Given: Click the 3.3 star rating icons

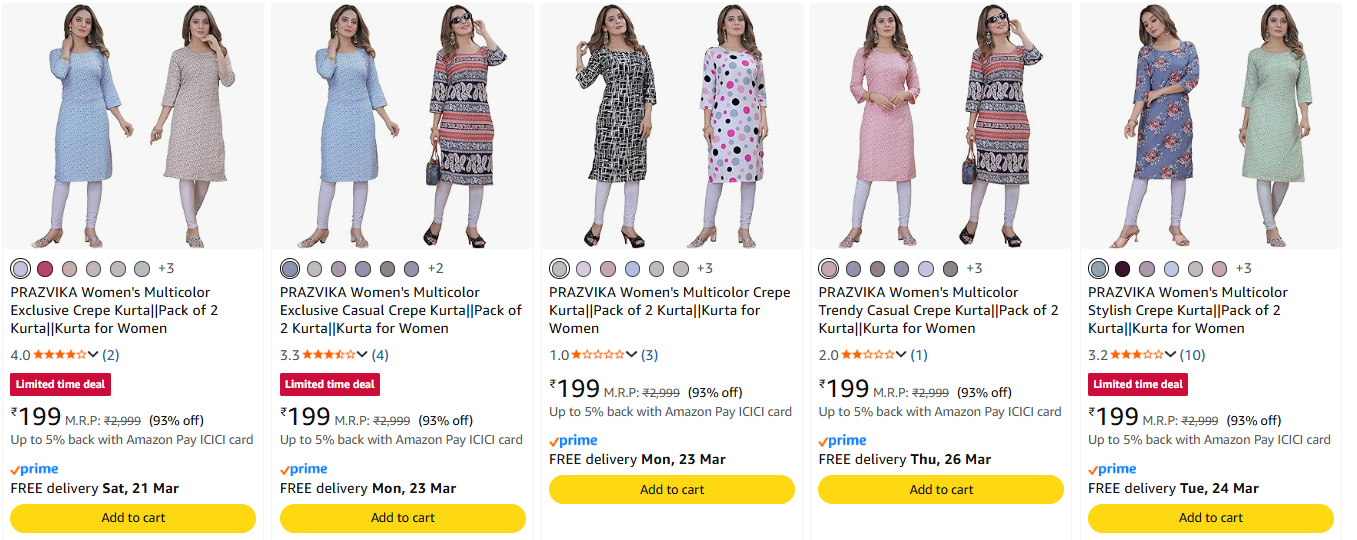Looking at the screenshot, I should (x=329, y=355).
